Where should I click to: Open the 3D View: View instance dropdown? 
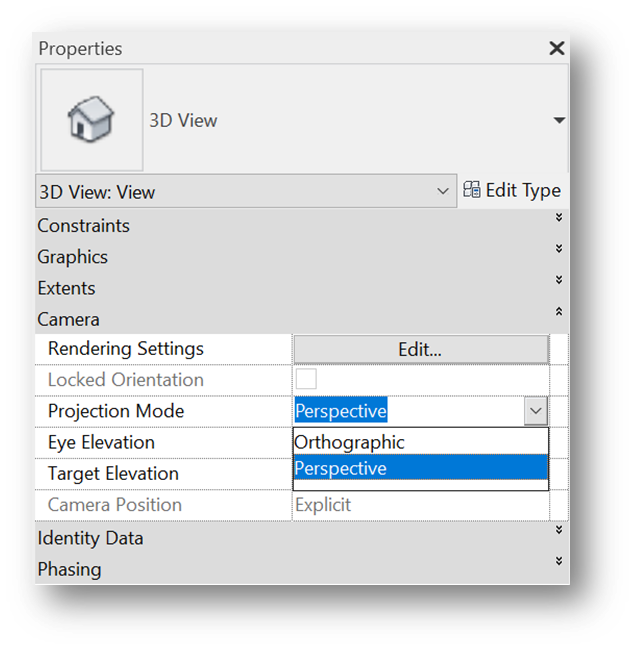(443, 191)
